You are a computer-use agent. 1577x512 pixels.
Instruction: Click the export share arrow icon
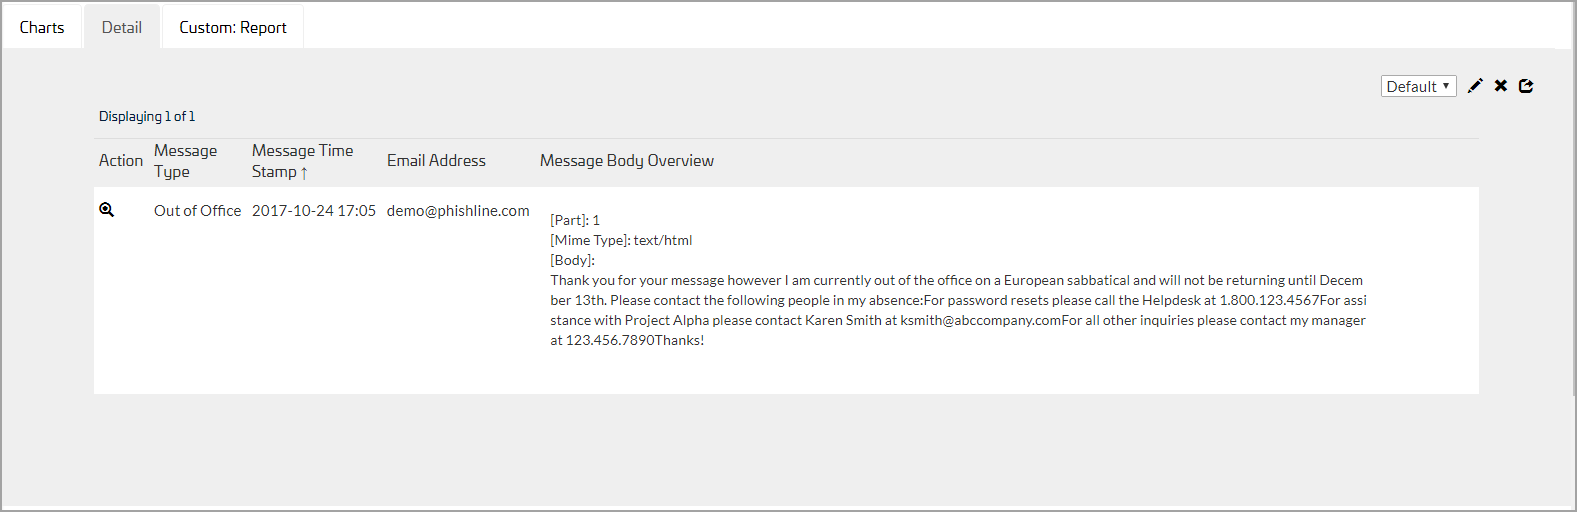[x=1526, y=86]
